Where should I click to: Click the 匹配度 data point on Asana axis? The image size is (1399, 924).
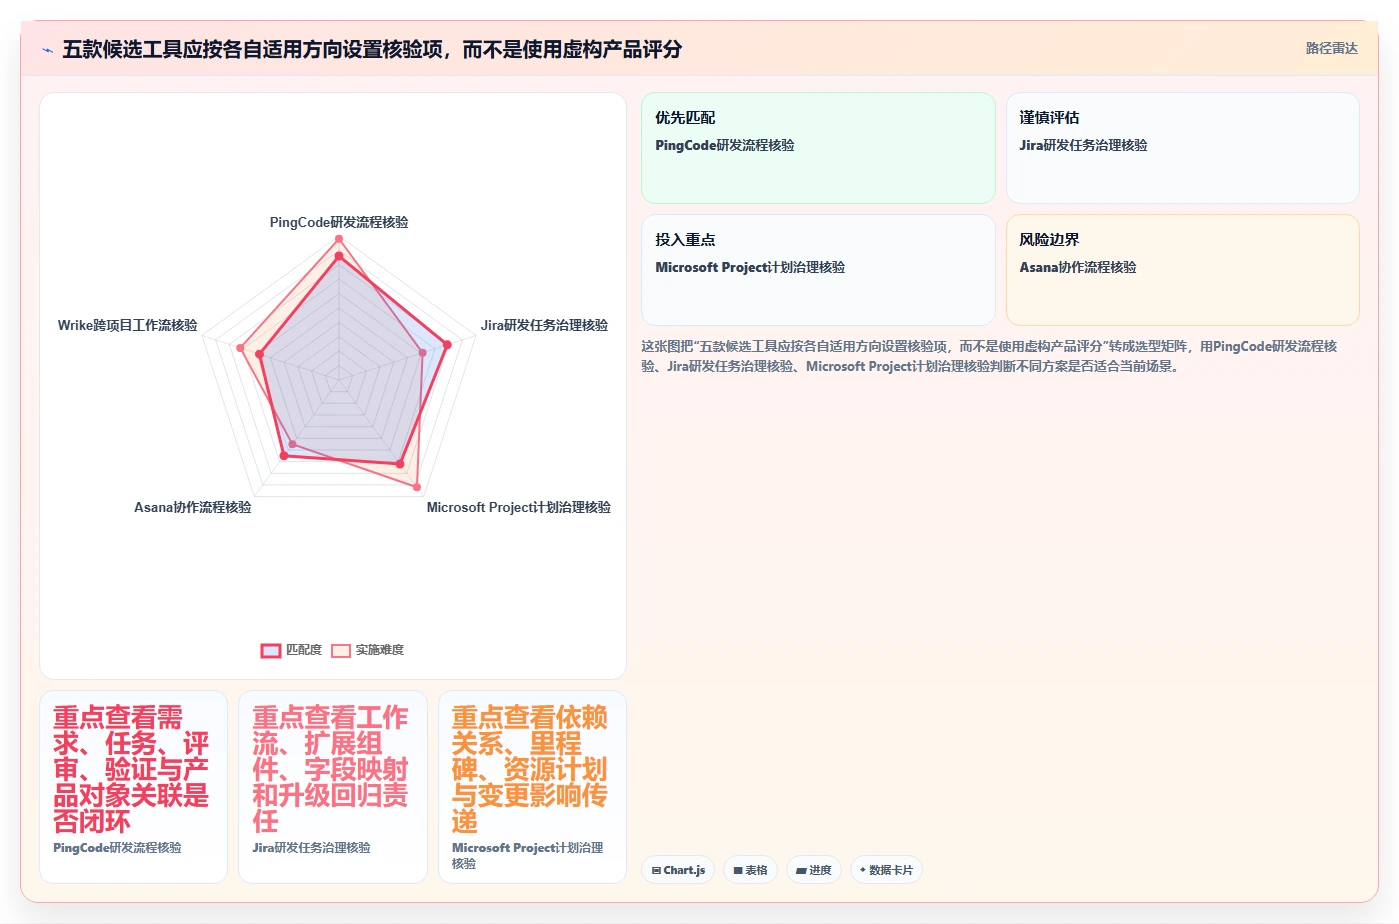284,456
